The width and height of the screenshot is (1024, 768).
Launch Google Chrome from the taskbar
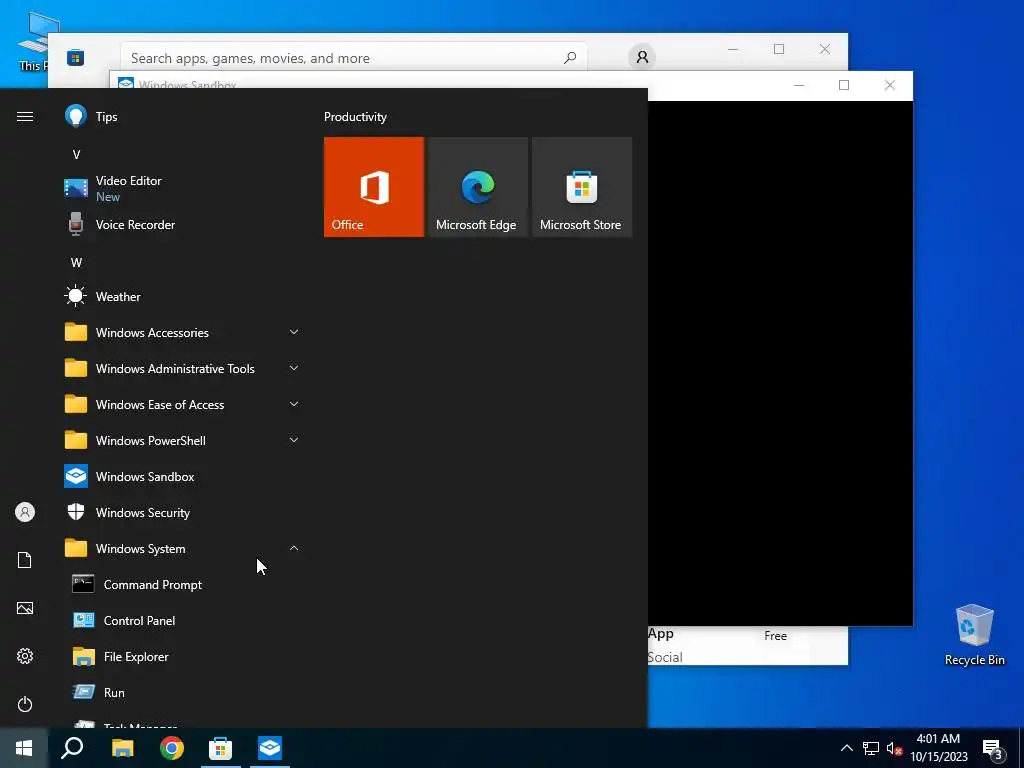172,748
